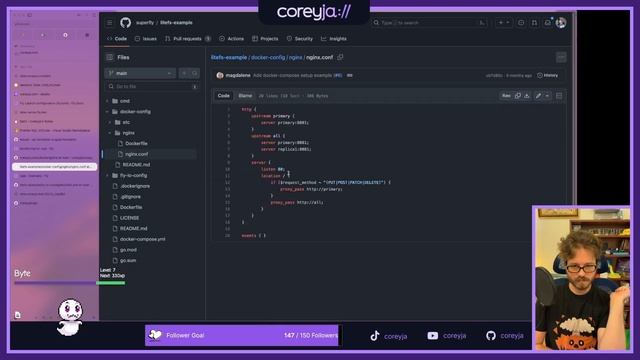
Task: Click the YouTube icon in stream overlay
Action: pos(433,336)
